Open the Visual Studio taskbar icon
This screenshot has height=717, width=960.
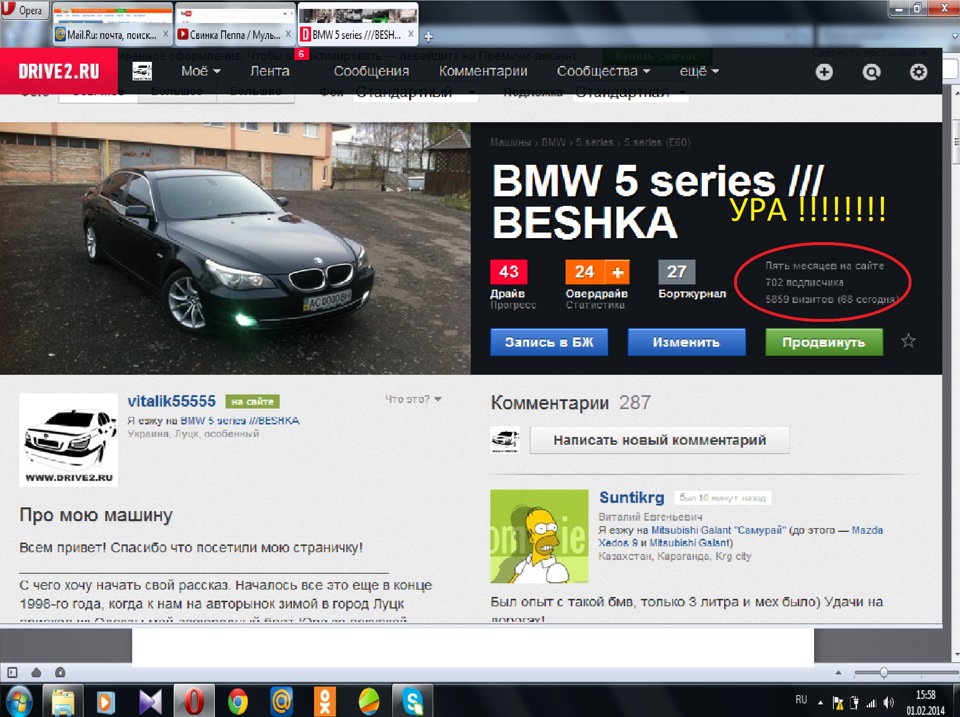(x=150, y=702)
